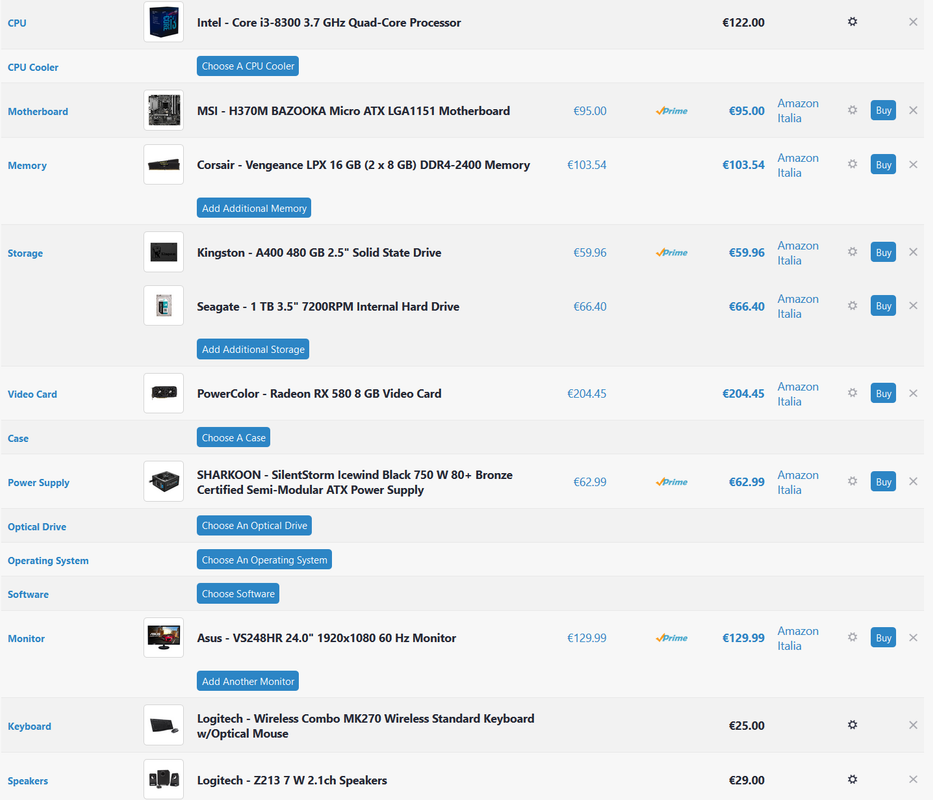
Task: Buy the Corsair Vengeance memory
Action: 883,165
